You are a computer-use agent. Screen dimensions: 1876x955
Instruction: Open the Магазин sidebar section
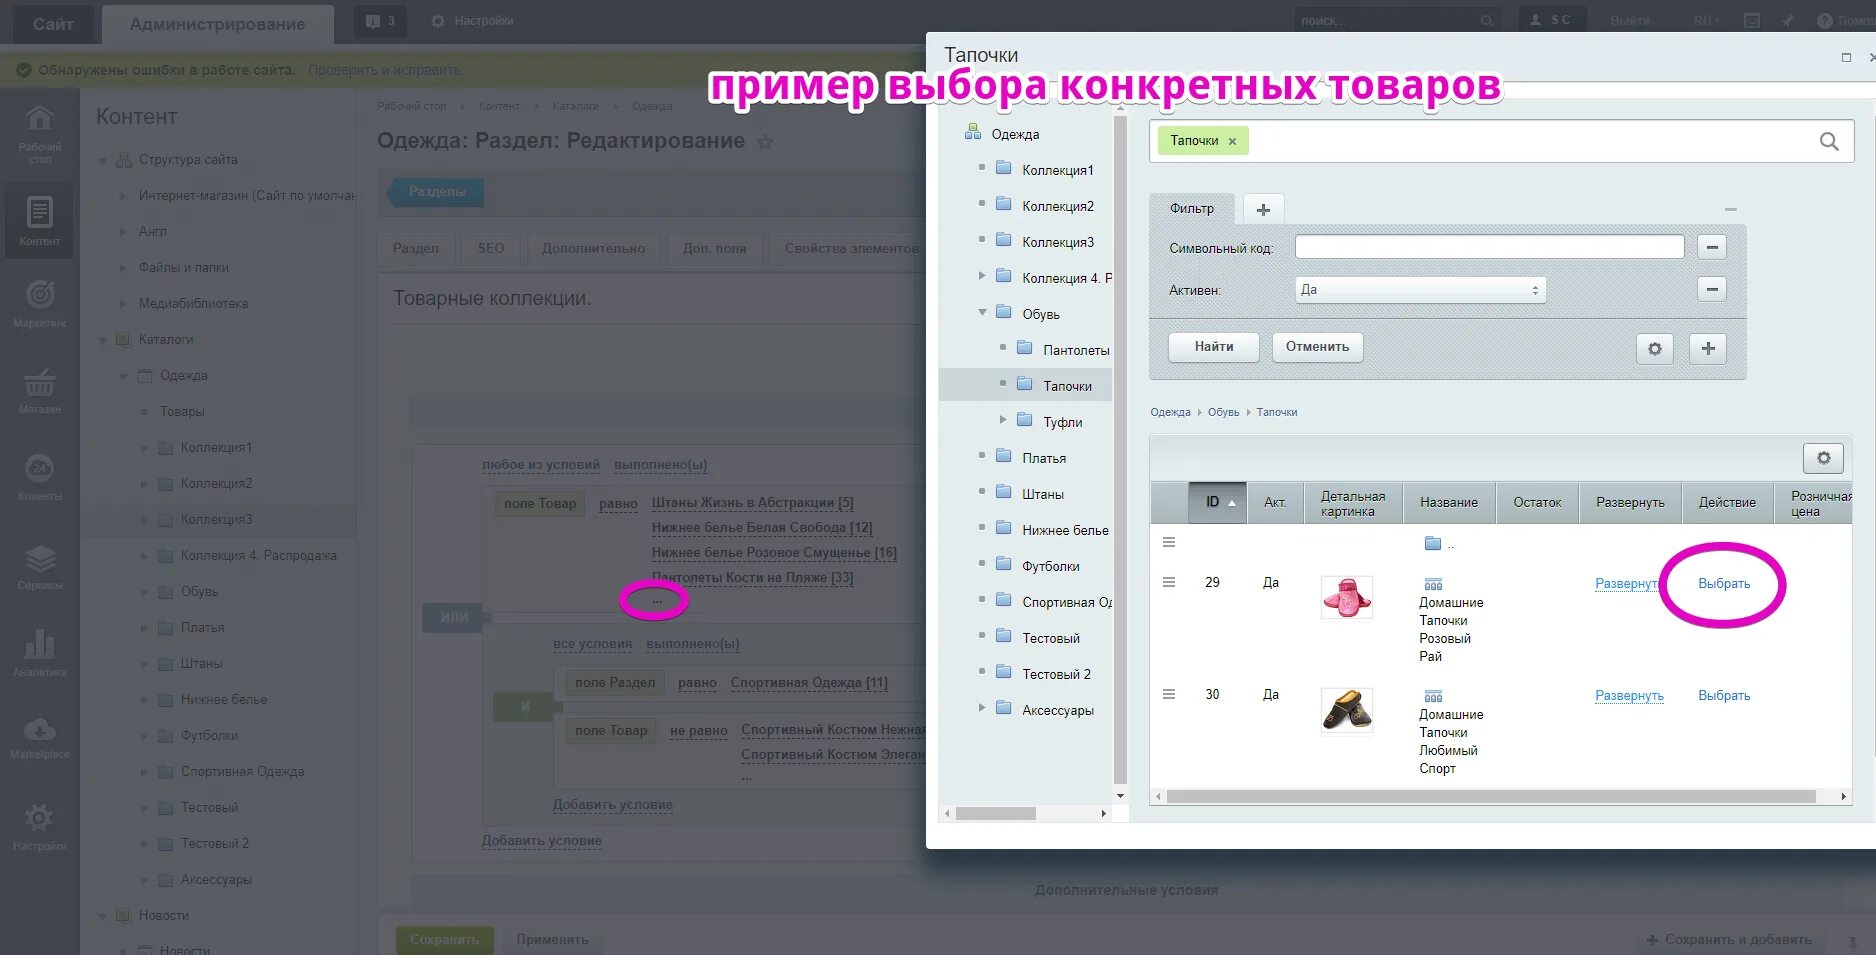click(40, 390)
